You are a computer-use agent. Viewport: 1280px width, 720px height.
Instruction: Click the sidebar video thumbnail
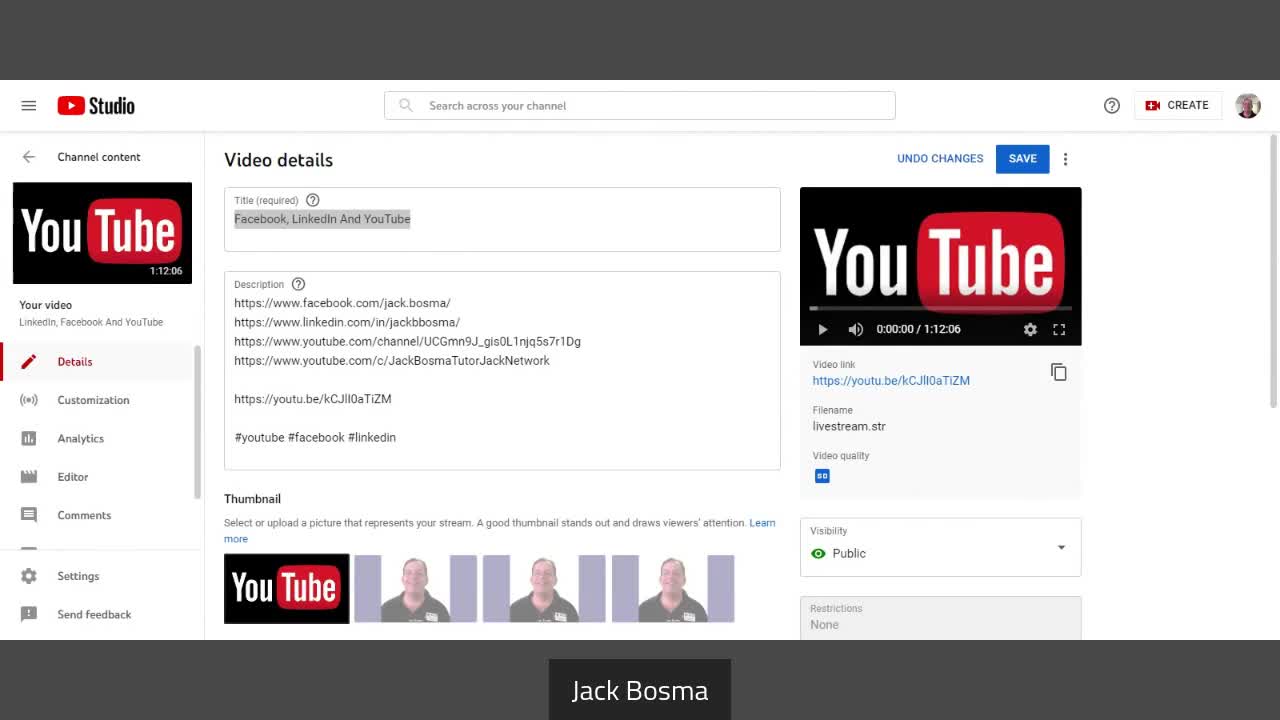[102, 233]
